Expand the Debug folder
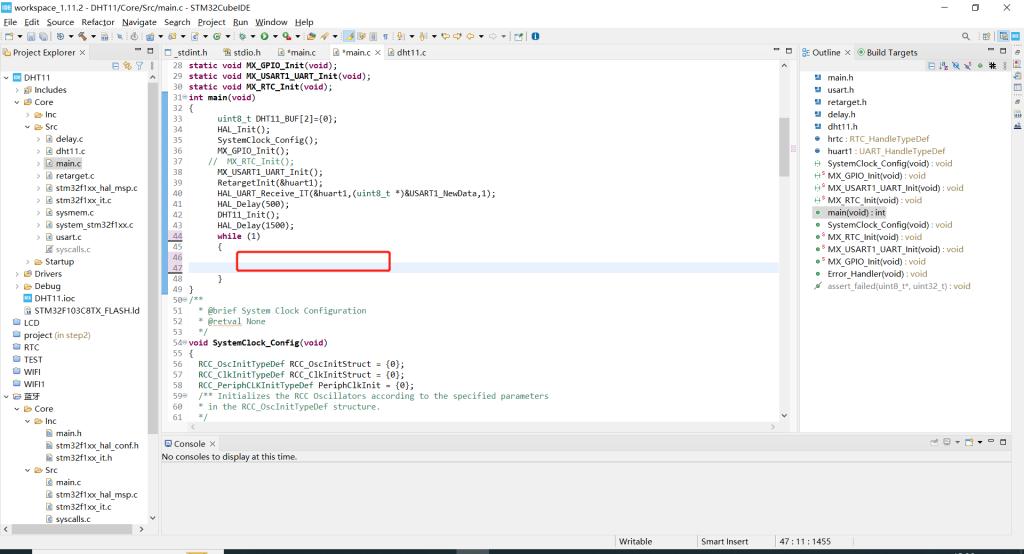The height and width of the screenshot is (554, 1024). click(17, 286)
